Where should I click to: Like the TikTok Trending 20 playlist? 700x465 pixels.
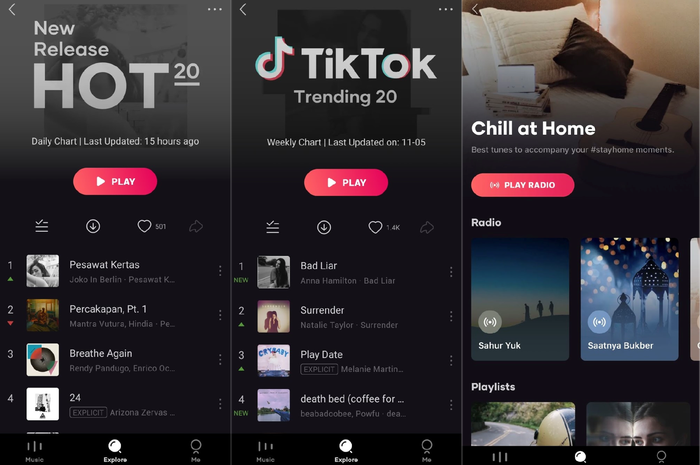375,227
